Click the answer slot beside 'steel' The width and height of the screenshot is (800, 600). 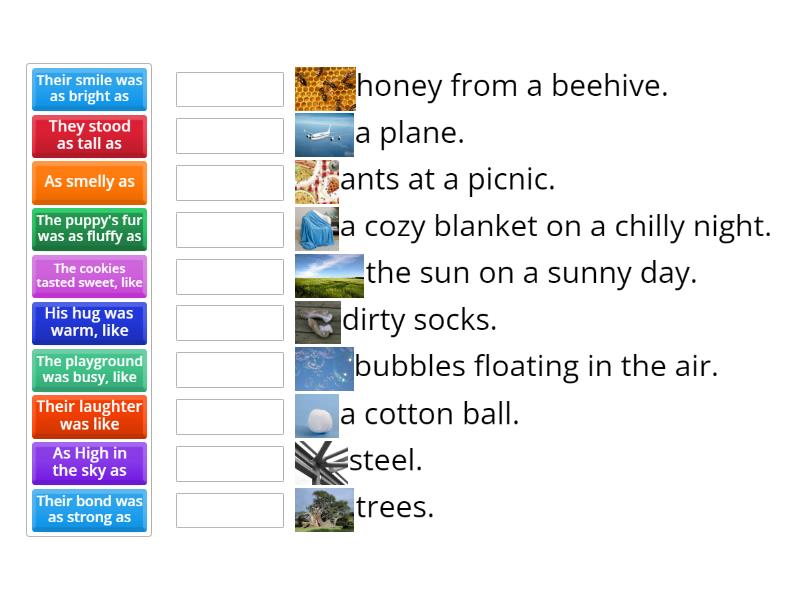pos(229,462)
